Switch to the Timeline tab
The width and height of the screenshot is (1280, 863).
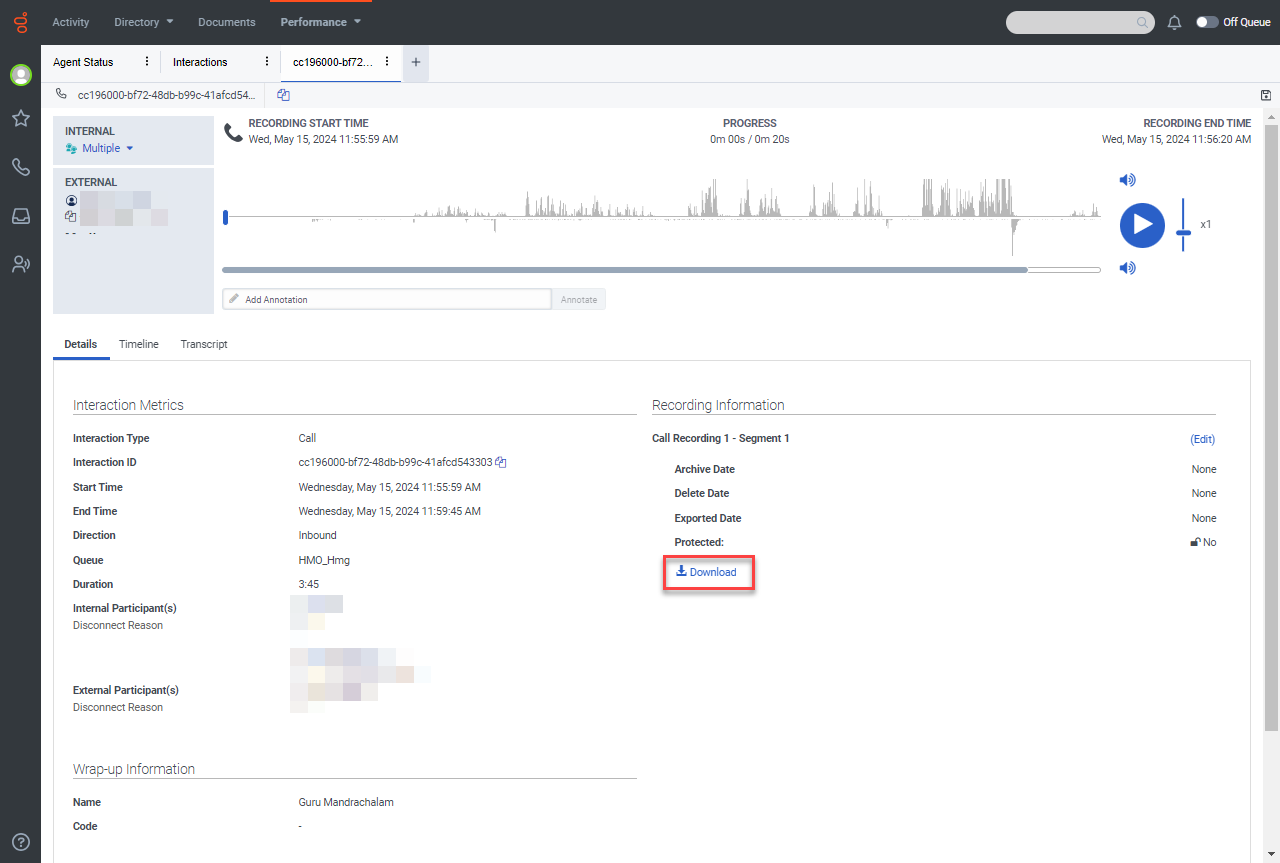point(139,344)
